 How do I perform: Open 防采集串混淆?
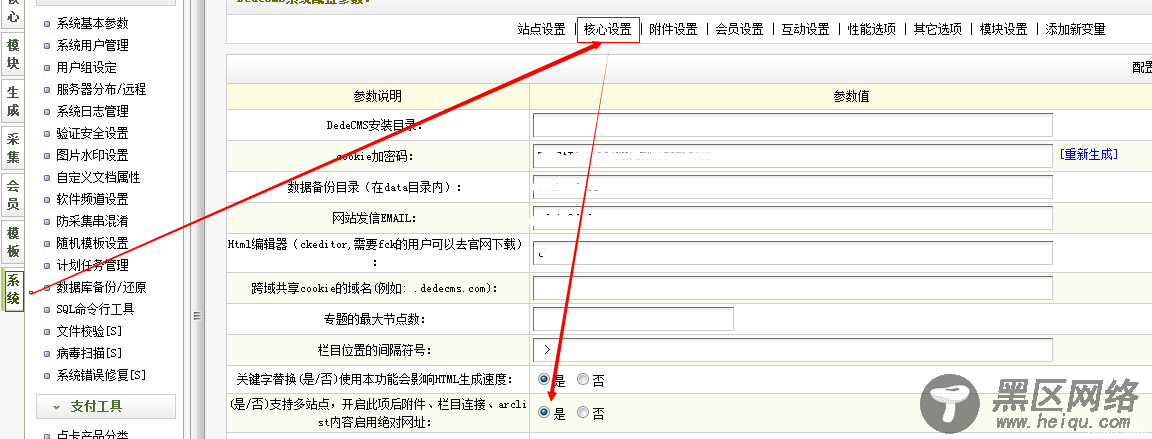coord(92,222)
